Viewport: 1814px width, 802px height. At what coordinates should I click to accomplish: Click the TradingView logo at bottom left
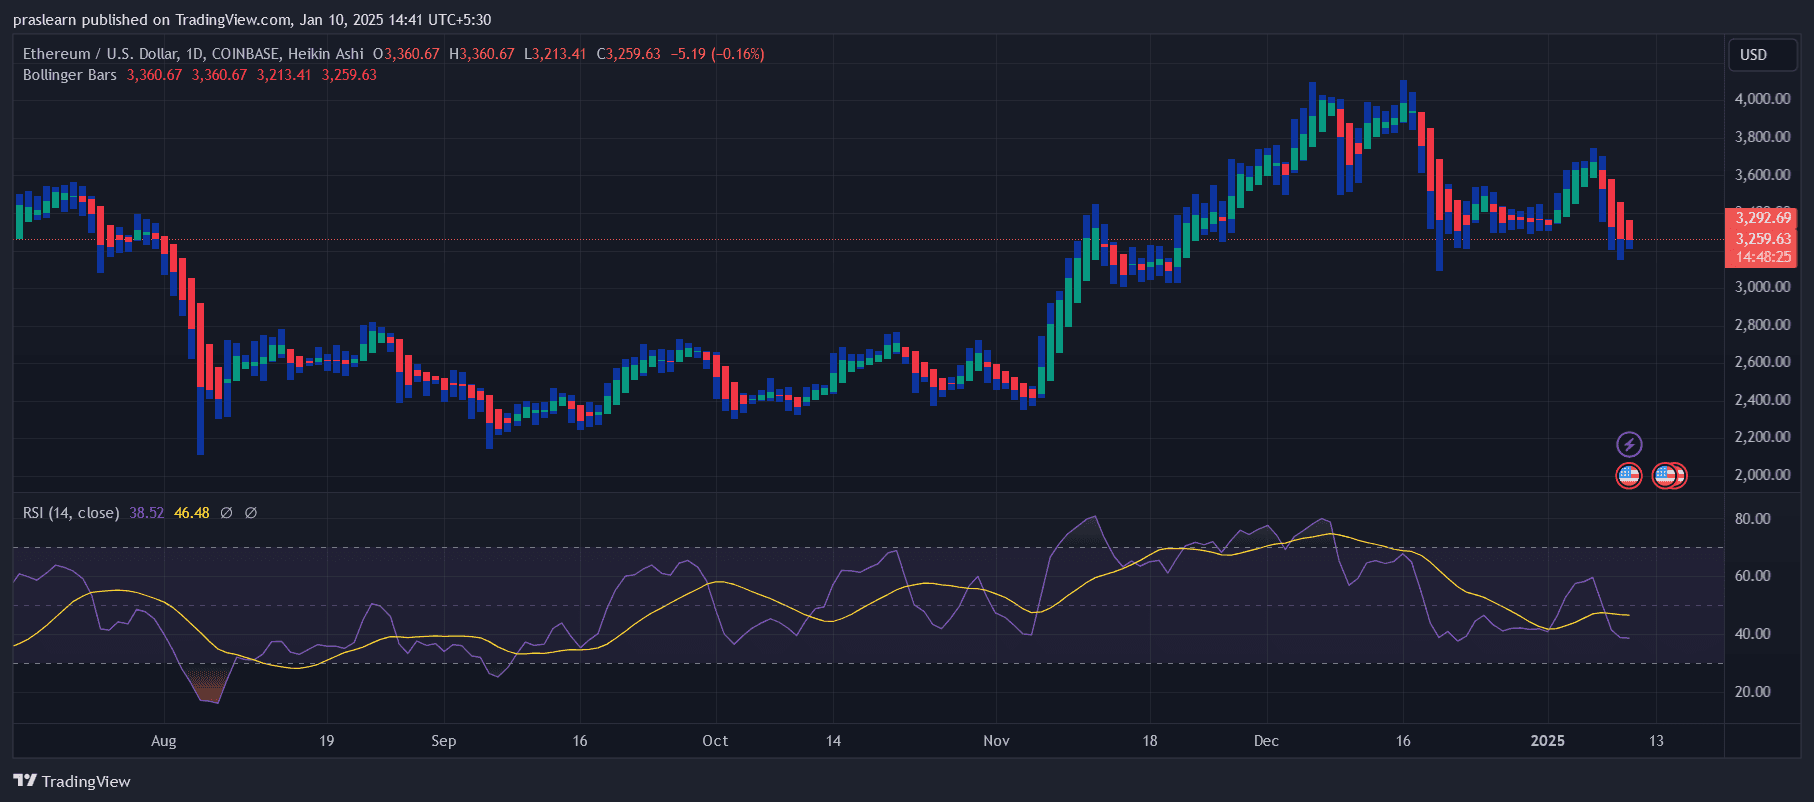pyautogui.click(x=72, y=781)
